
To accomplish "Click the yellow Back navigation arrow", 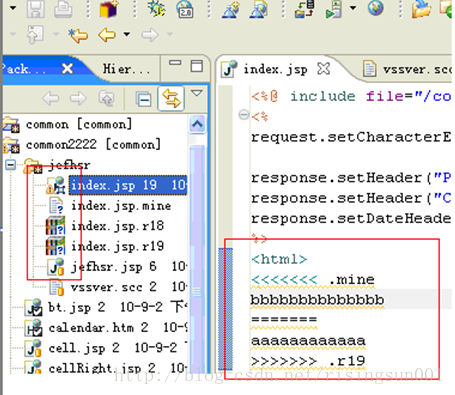I will [x=107, y=35].
